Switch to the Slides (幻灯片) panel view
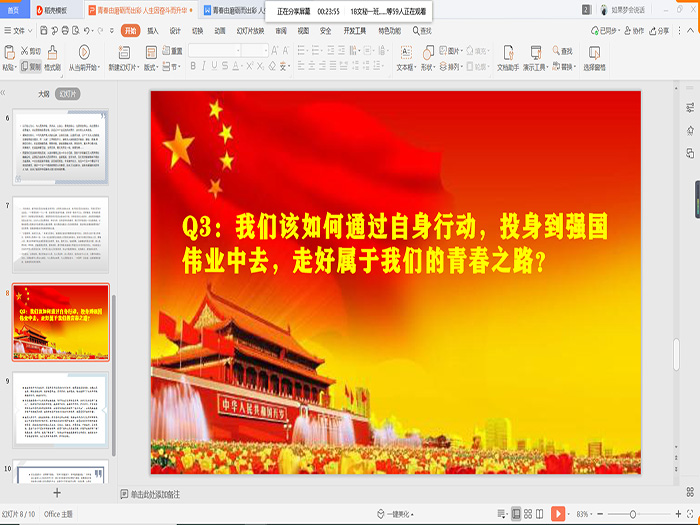Screen dimensions: 700x525 [x=67, y=93]
